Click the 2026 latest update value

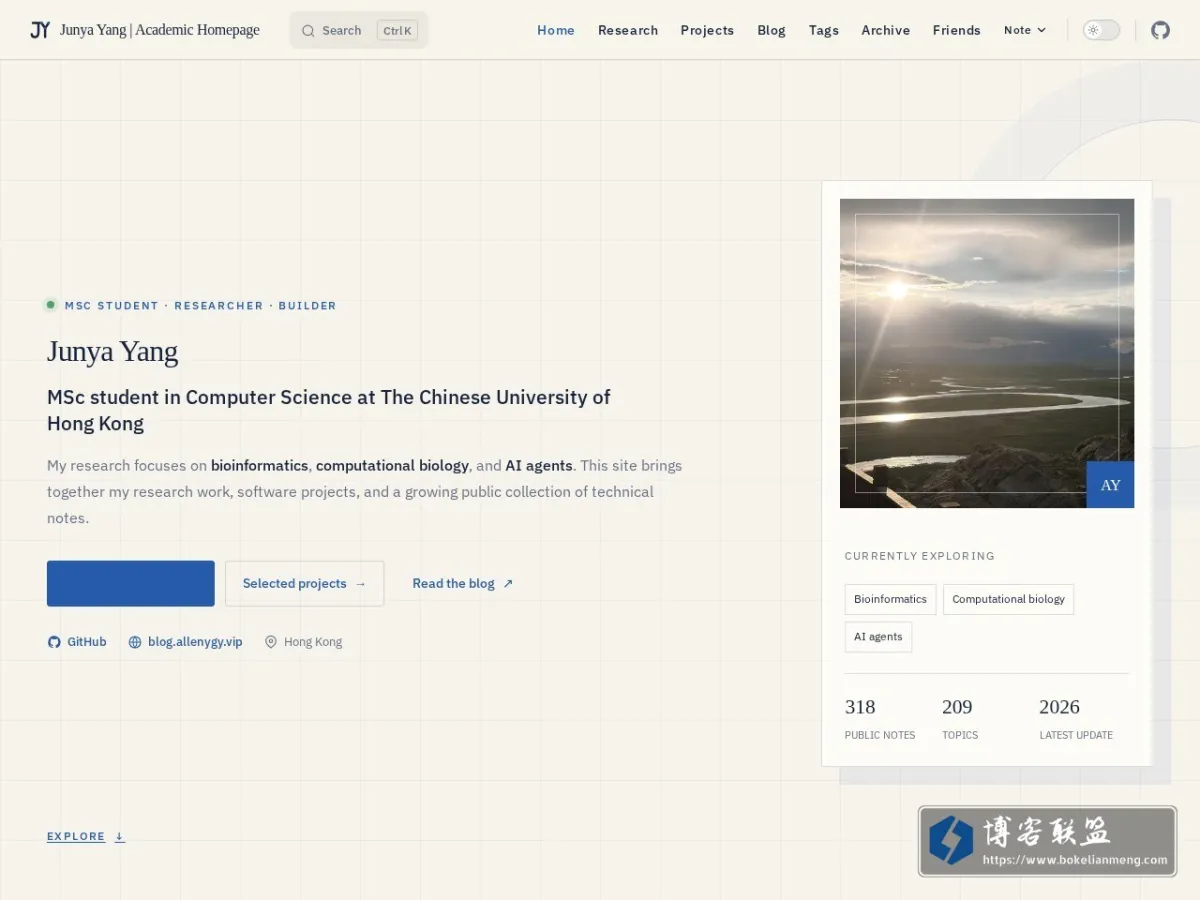point(1059,707)
